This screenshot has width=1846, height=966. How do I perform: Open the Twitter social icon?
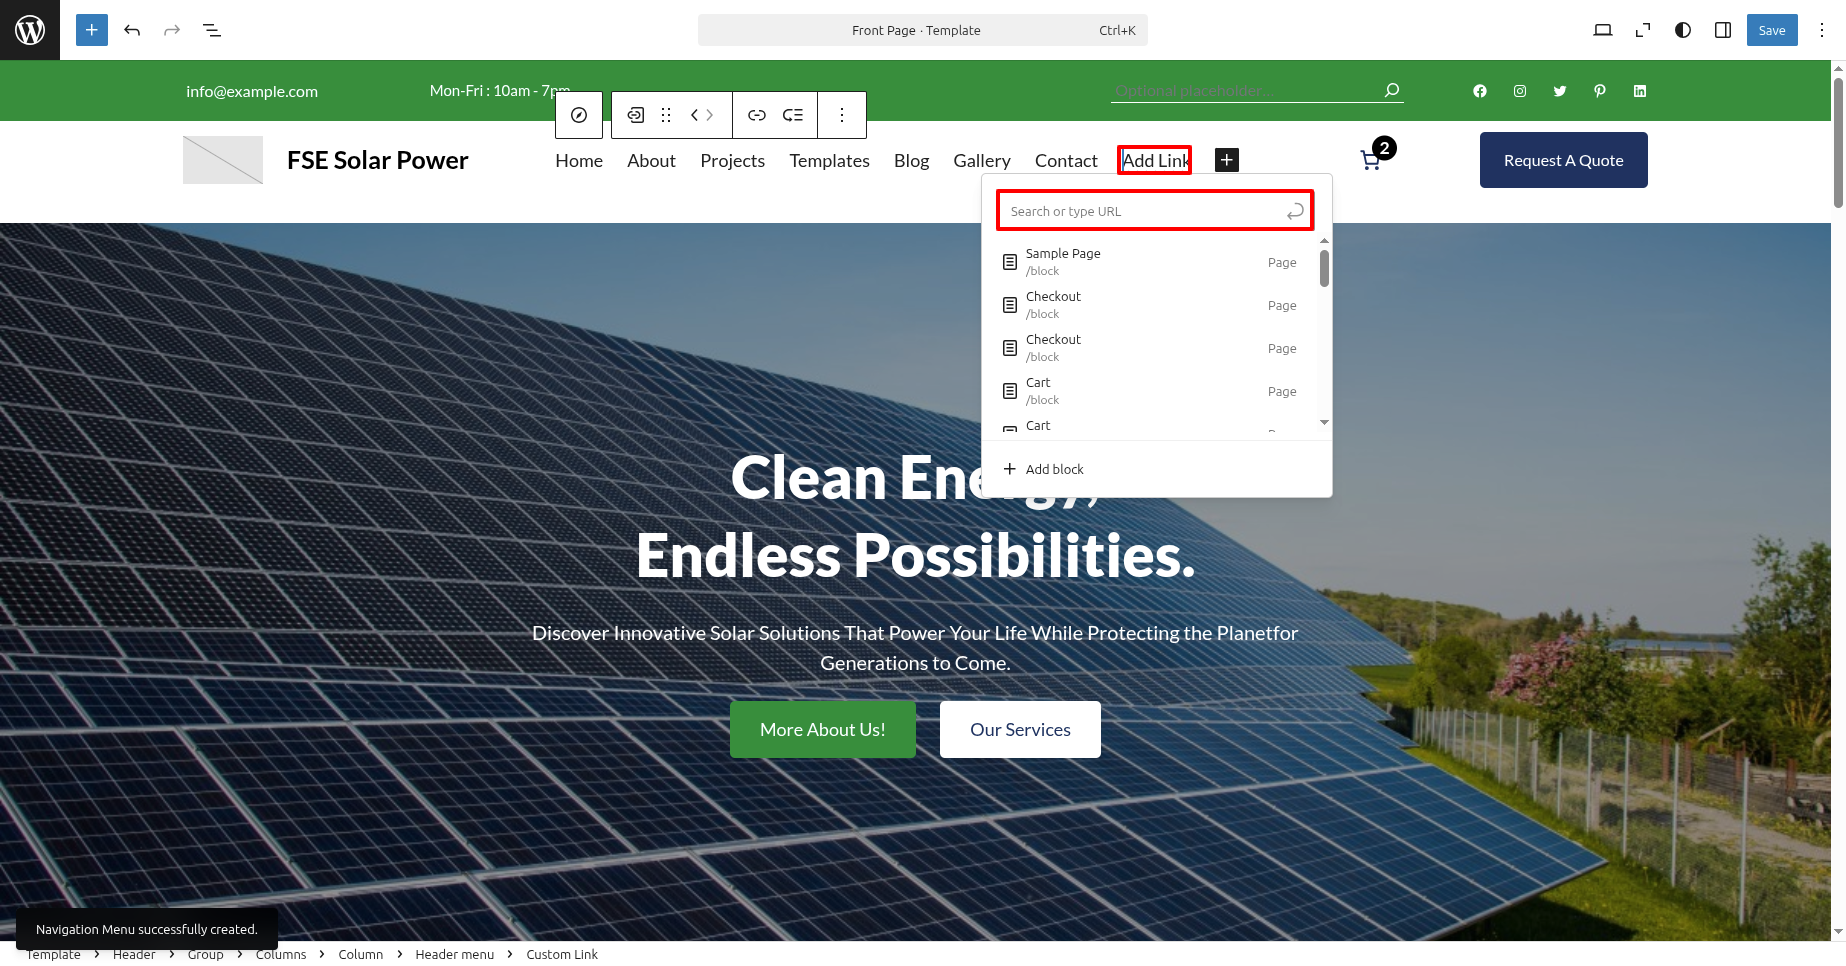1560,91
